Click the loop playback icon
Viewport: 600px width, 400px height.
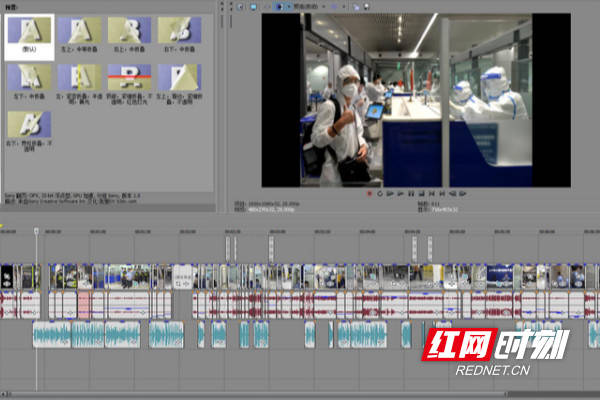pos(380,194)
